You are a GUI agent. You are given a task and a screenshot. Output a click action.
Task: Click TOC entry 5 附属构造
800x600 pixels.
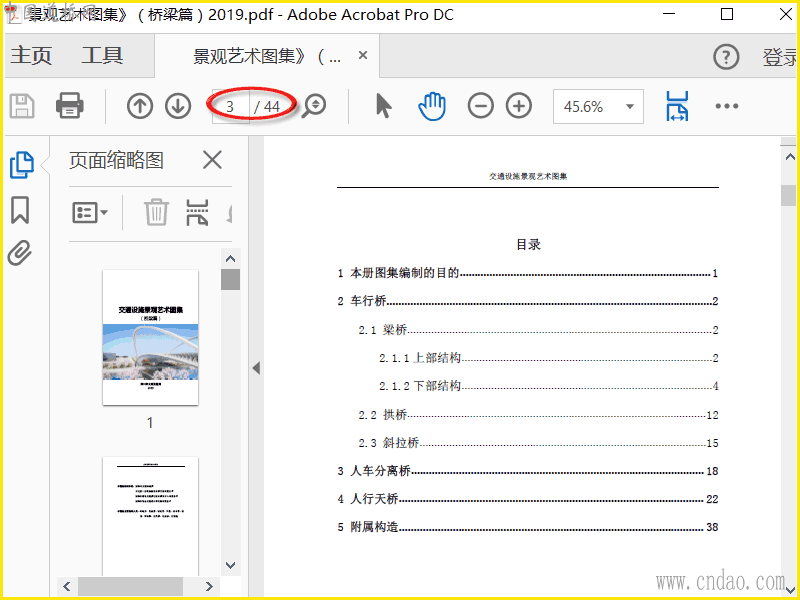click(x=528, y=527)
